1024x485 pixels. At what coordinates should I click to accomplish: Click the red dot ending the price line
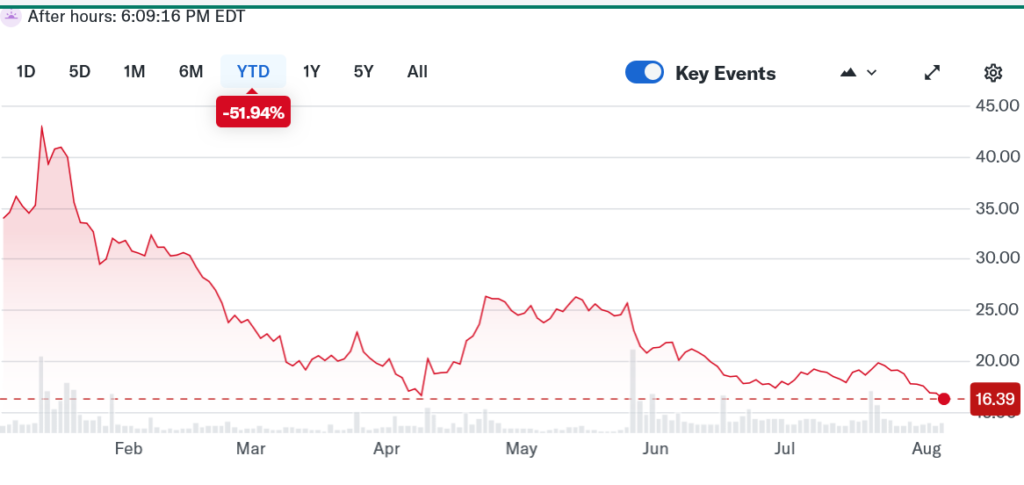944,399
